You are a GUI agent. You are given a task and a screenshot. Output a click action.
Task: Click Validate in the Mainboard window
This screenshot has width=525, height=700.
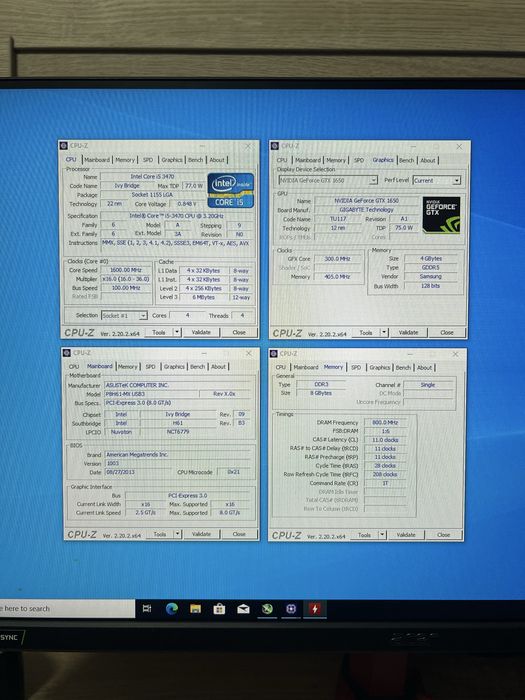[201, 534]
